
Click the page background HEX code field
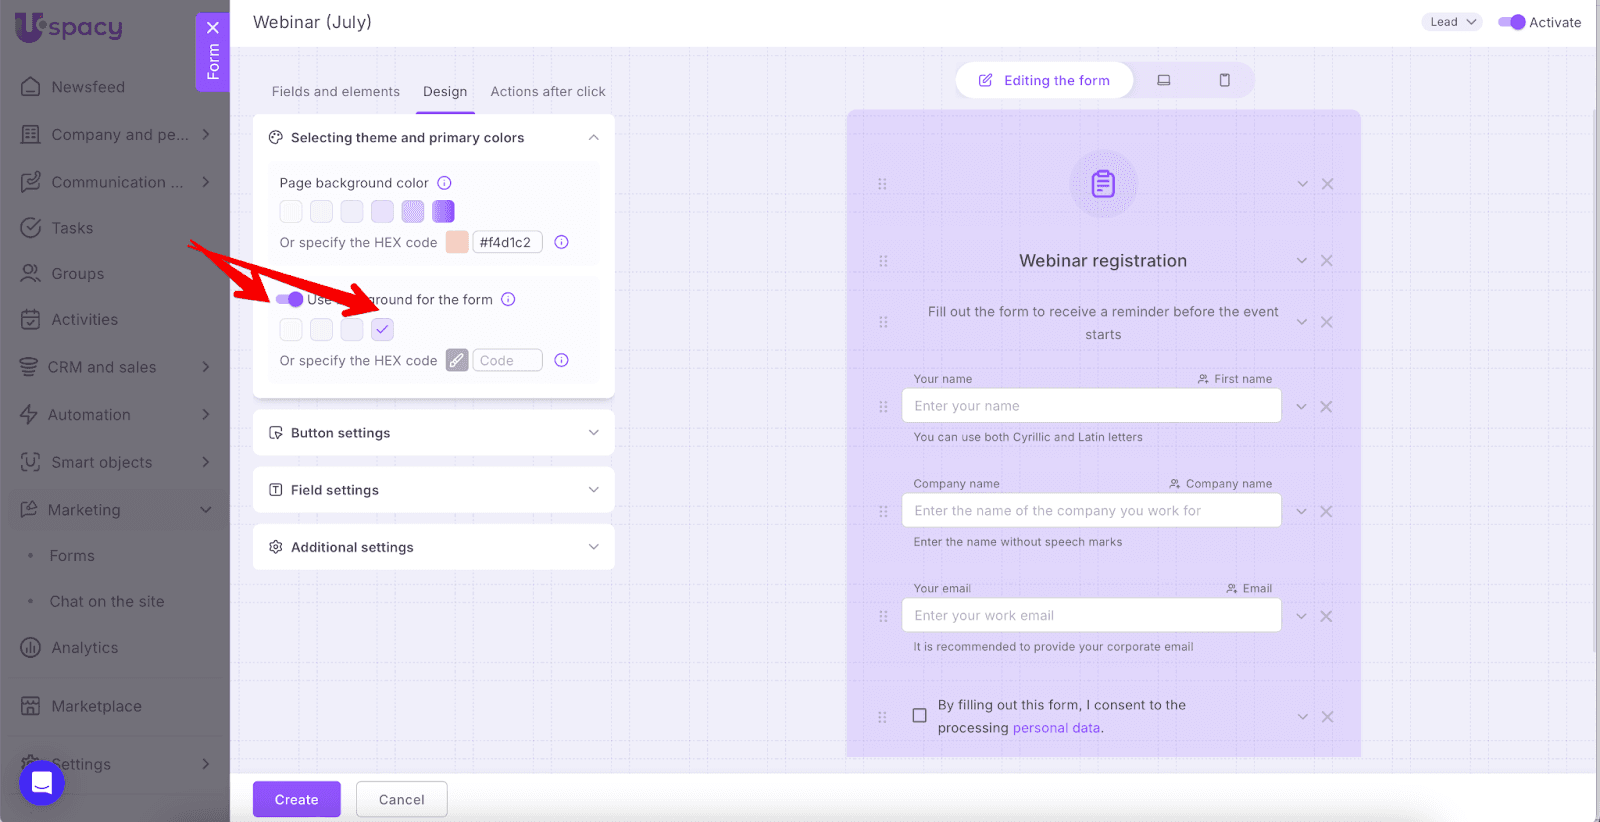click(507, 242)
